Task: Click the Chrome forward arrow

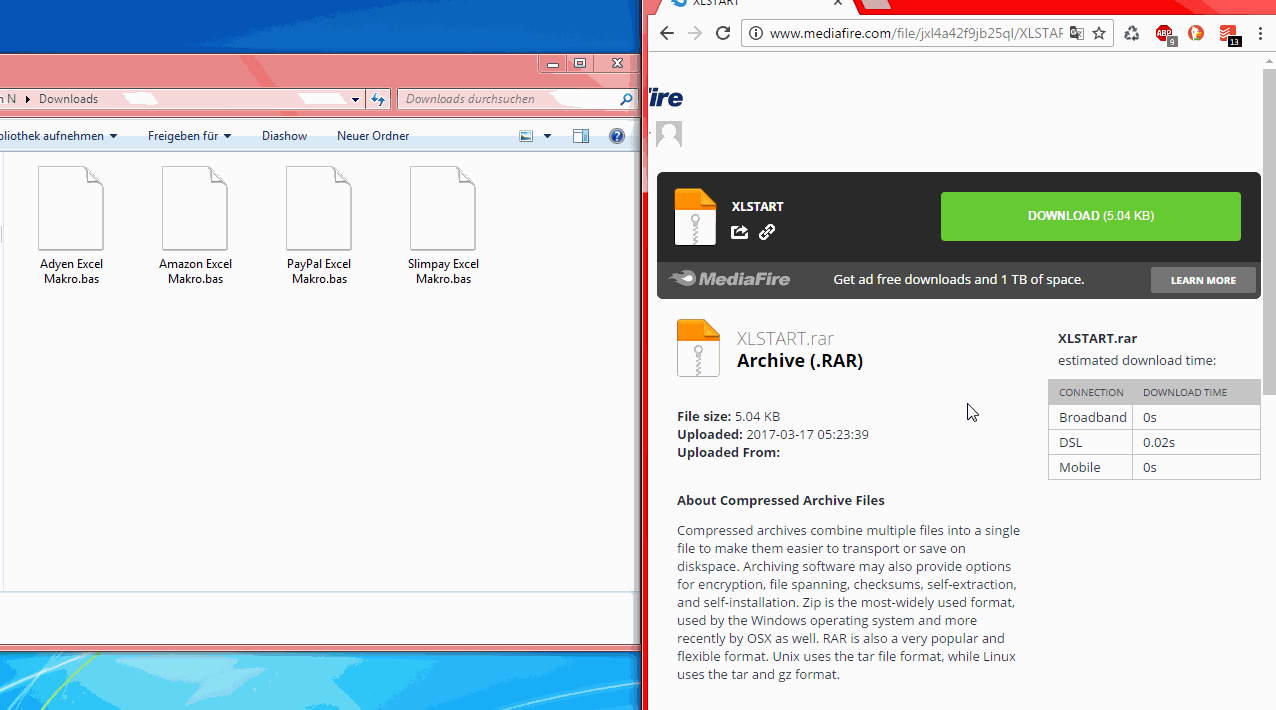Action: 695,33
